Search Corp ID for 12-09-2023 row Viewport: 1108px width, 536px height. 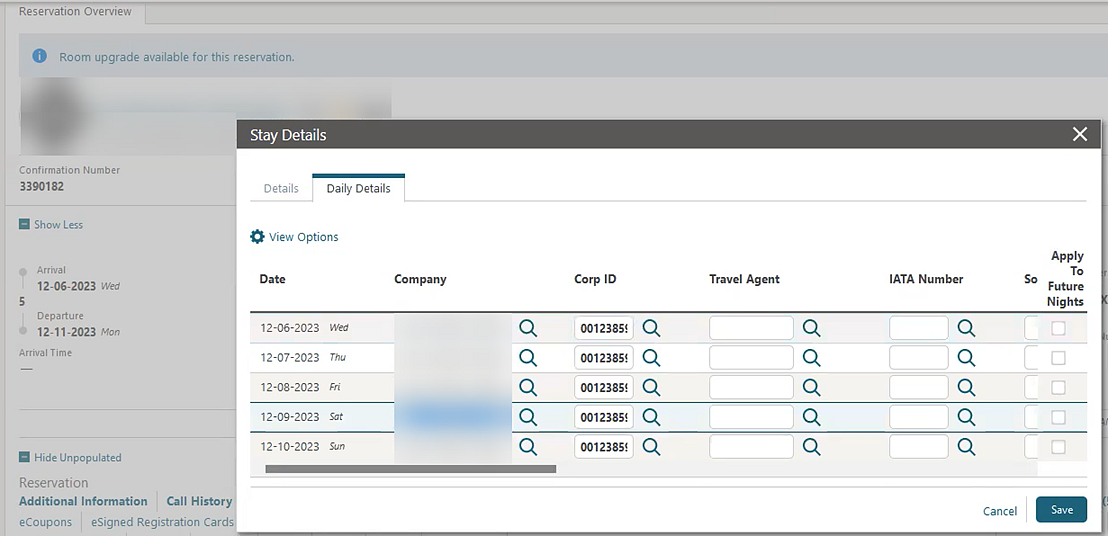651,417
